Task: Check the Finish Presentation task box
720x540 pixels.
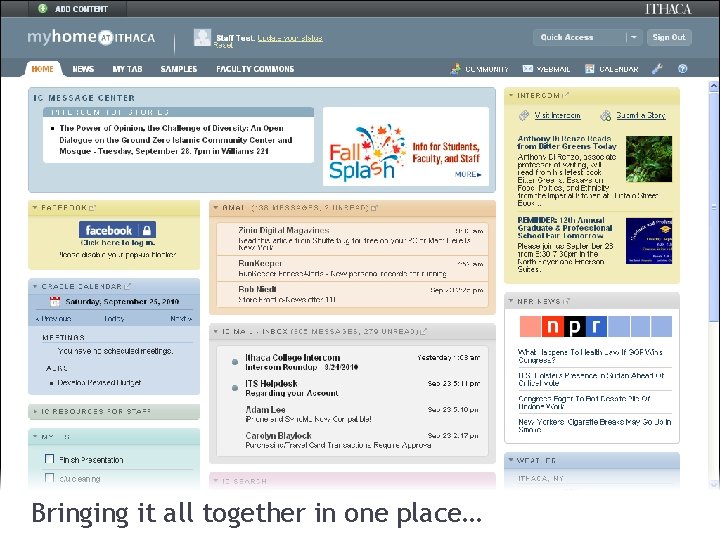Action: [x=50, y=459]
